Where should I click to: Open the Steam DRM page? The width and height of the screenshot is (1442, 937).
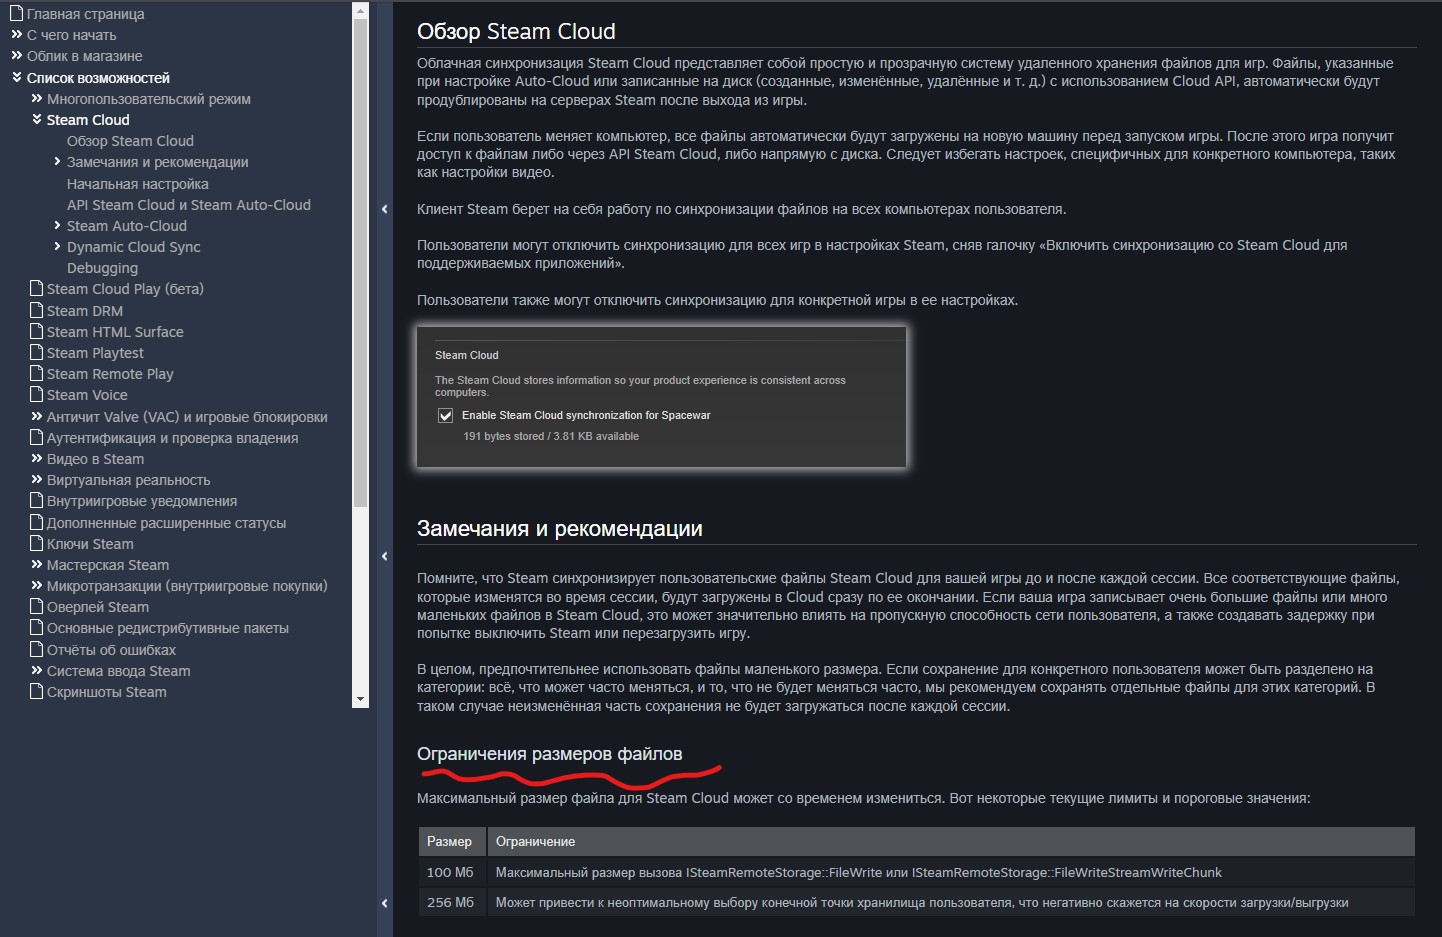click(x=85, y=311)
